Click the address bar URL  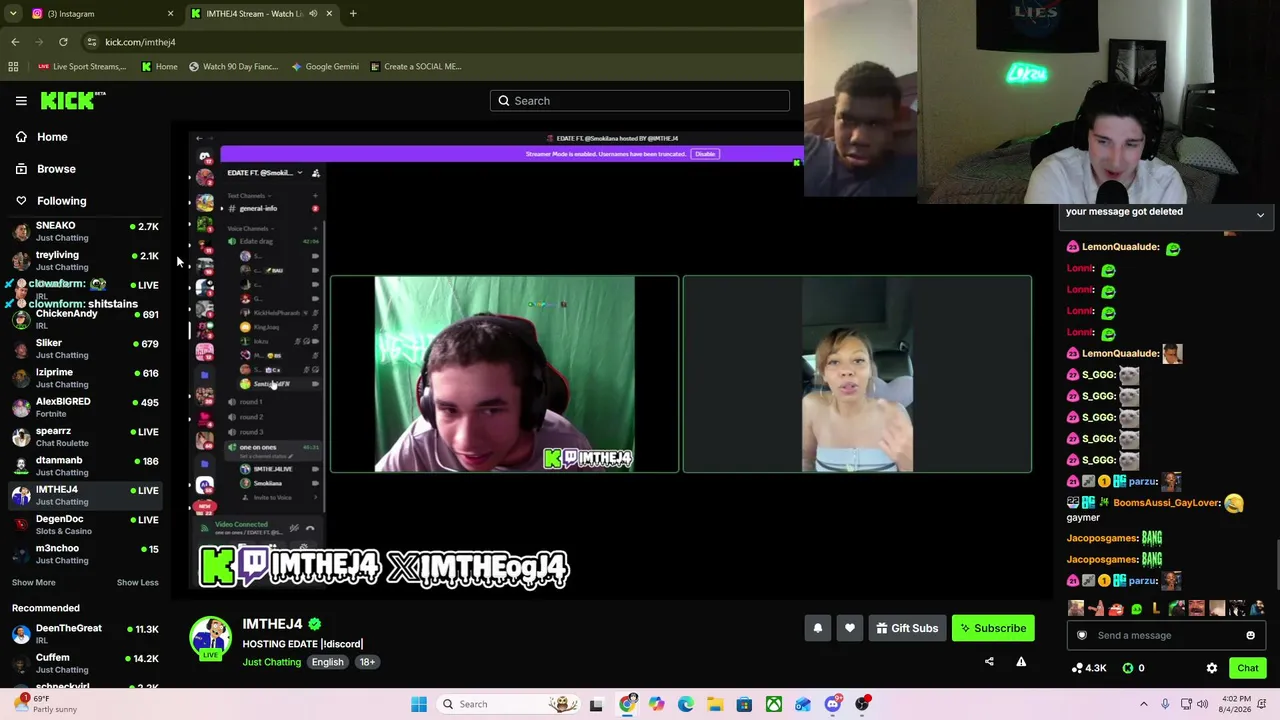point(140,42)
